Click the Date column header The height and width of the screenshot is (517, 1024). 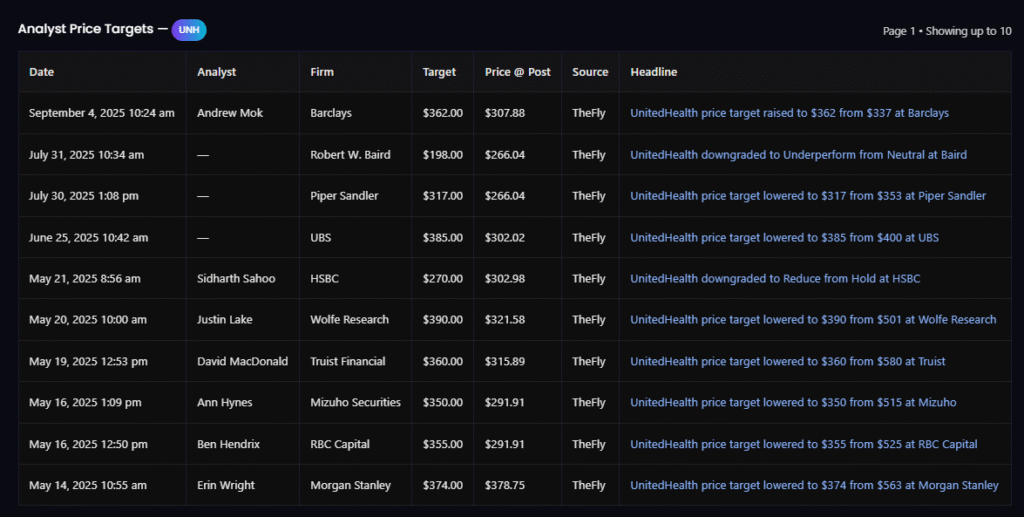pos(41,72)
